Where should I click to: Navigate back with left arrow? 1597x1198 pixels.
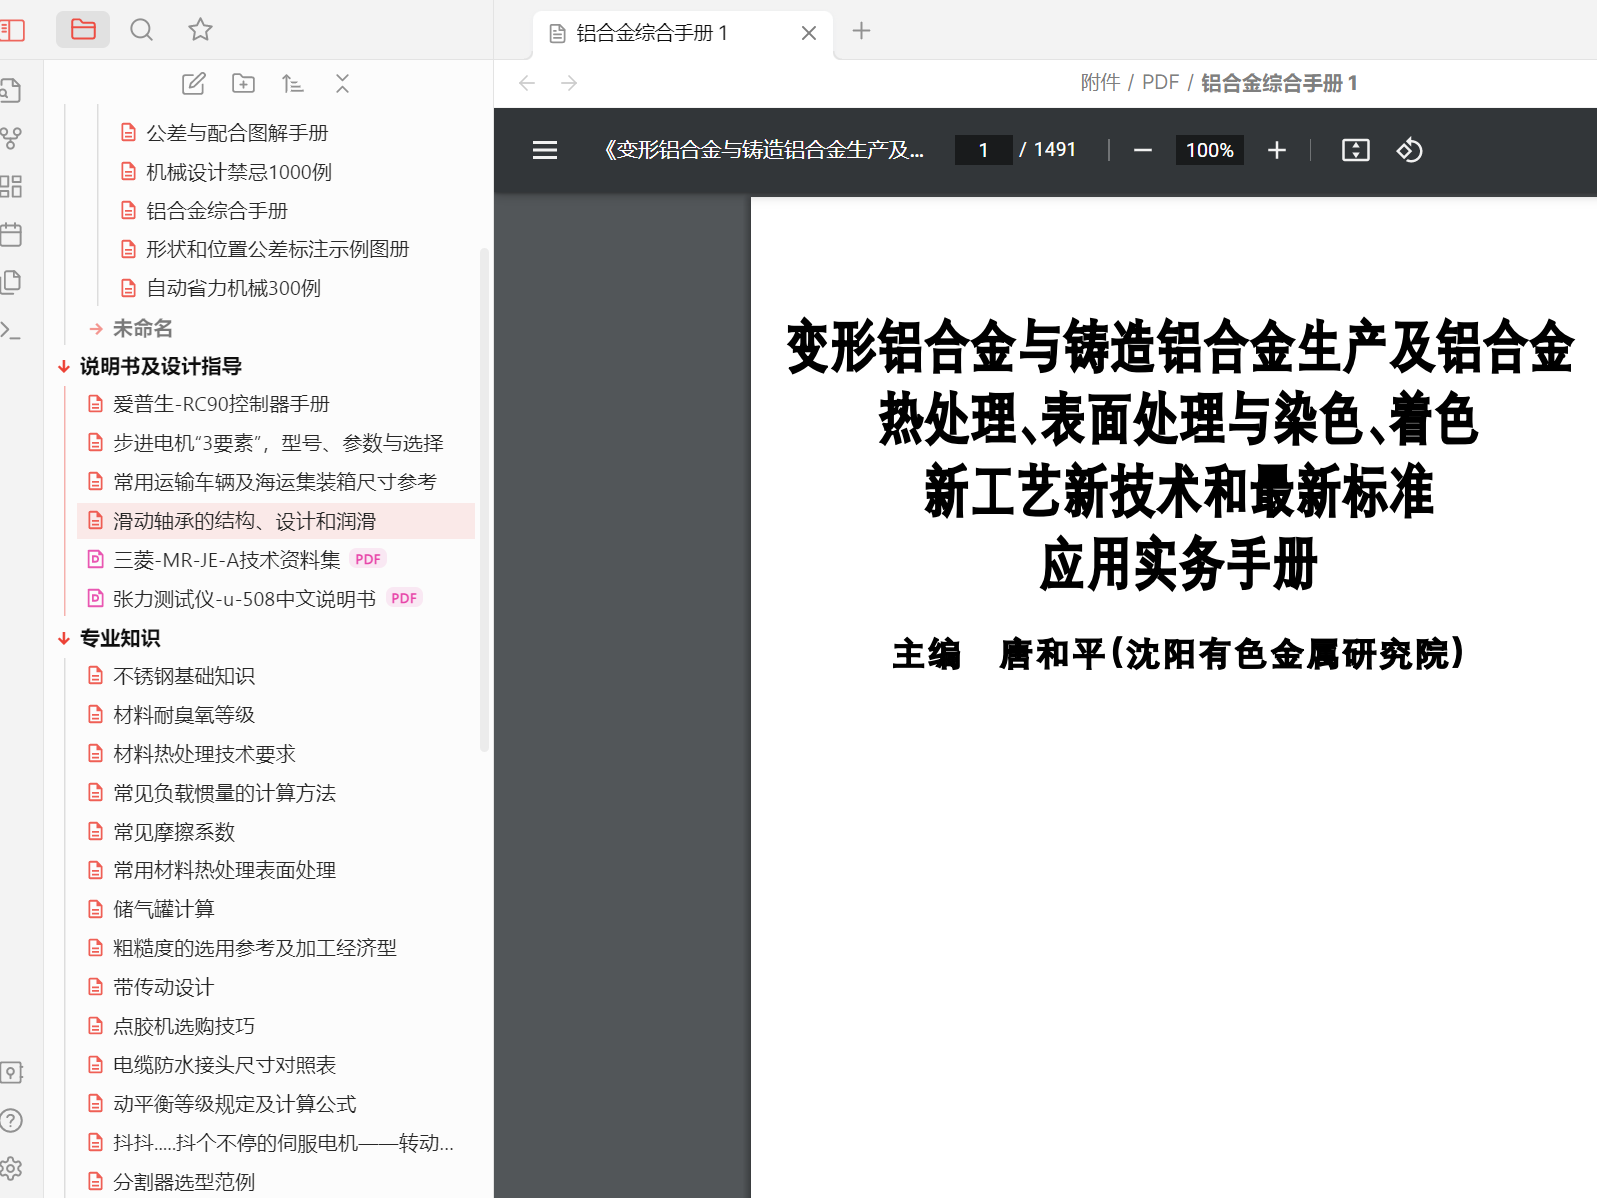point(527,83)
